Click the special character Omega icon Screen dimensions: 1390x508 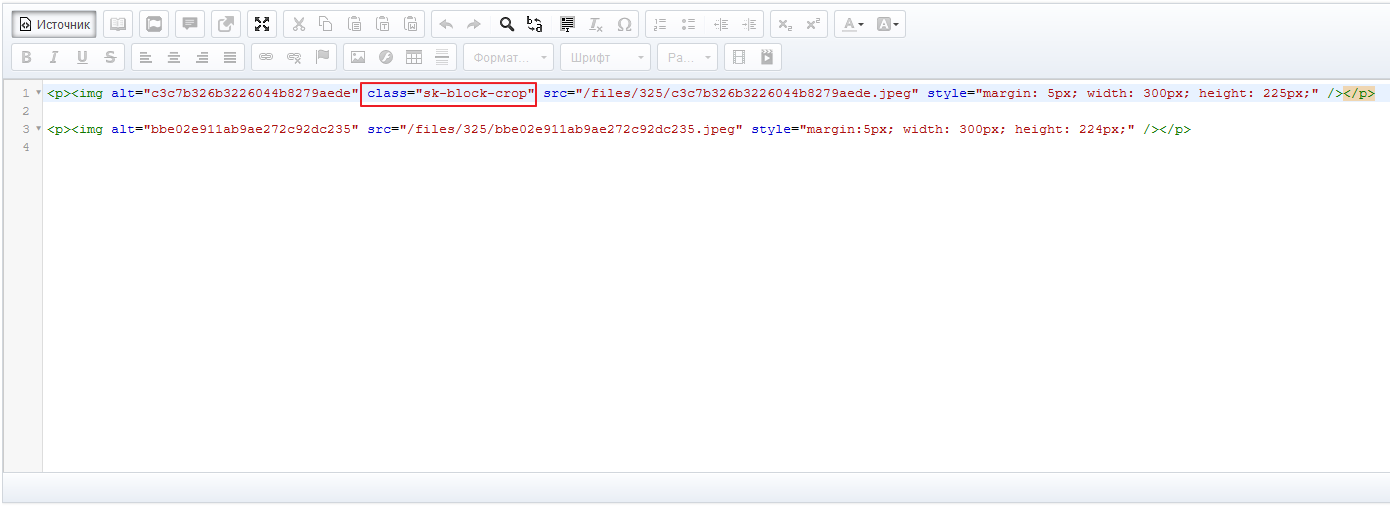coord(624,24)
